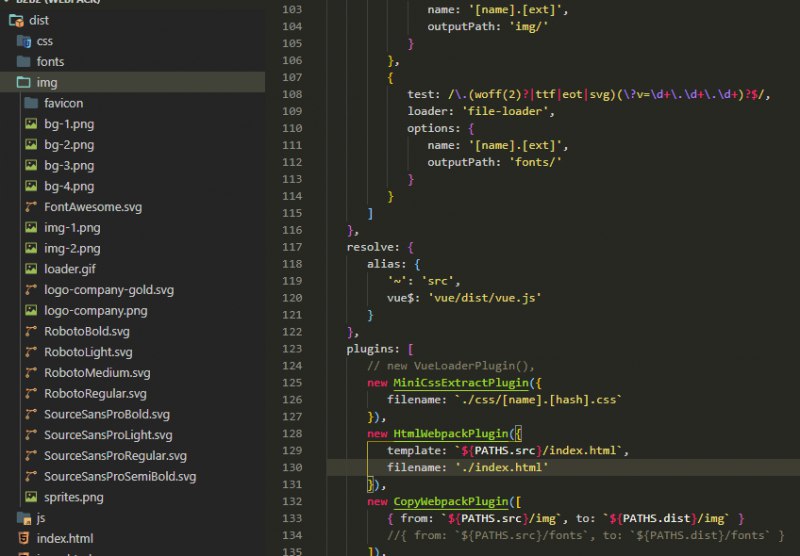Click the image icon of img-2.png

tap(31, 248)
